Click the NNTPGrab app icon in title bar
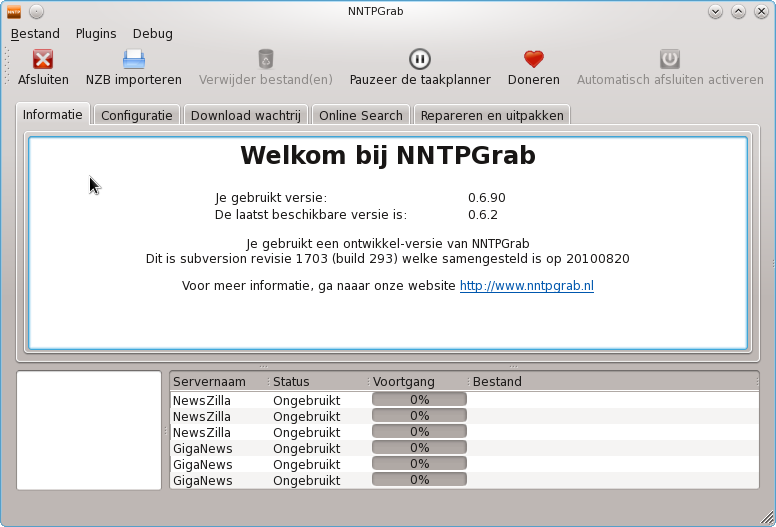Image resolution: width=776 pixels, height=527 pixels. pos(14,12)
